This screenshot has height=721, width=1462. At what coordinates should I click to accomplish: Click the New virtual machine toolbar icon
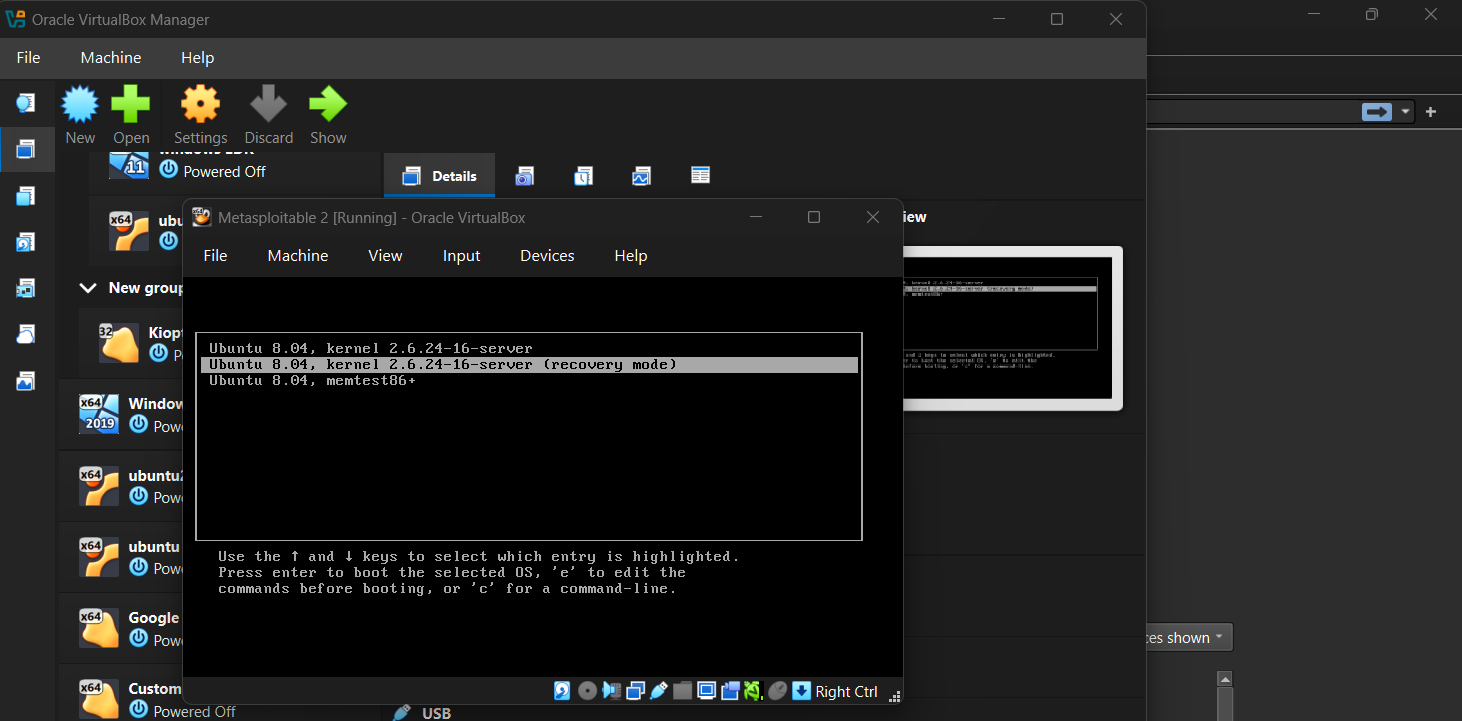point(80,105)
